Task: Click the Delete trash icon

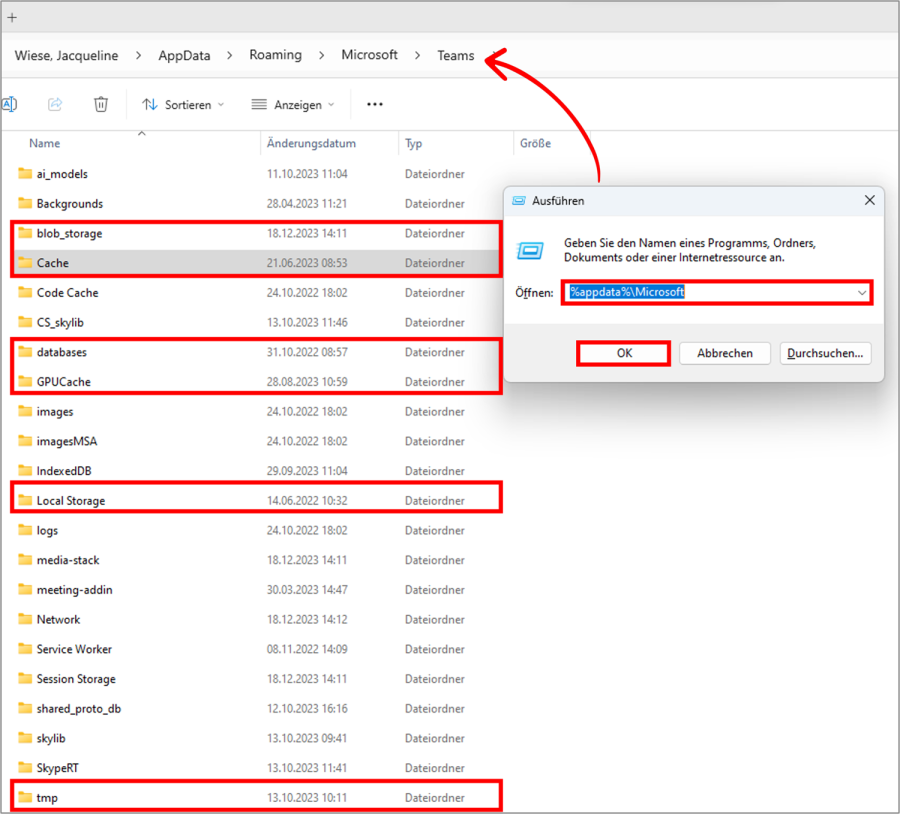Action: [x=100, y=104]
